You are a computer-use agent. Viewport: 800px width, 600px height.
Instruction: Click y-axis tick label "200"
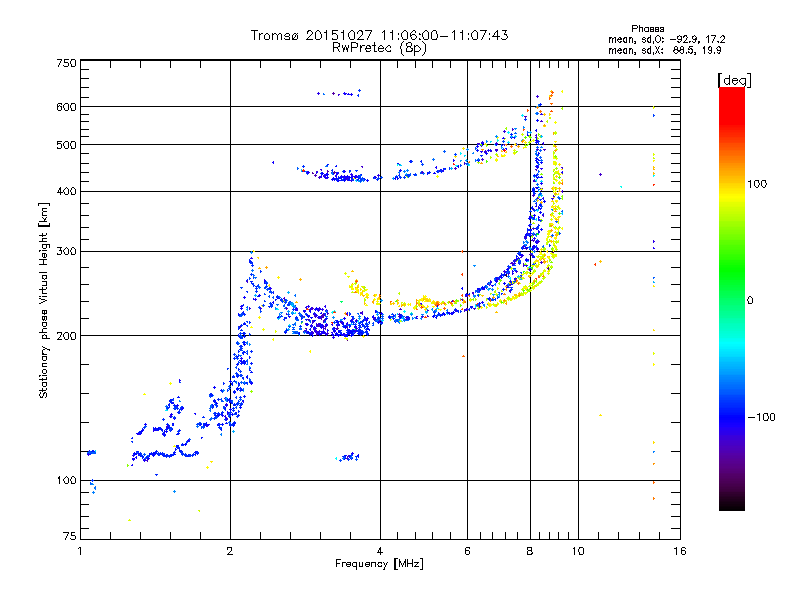[67, 336]
